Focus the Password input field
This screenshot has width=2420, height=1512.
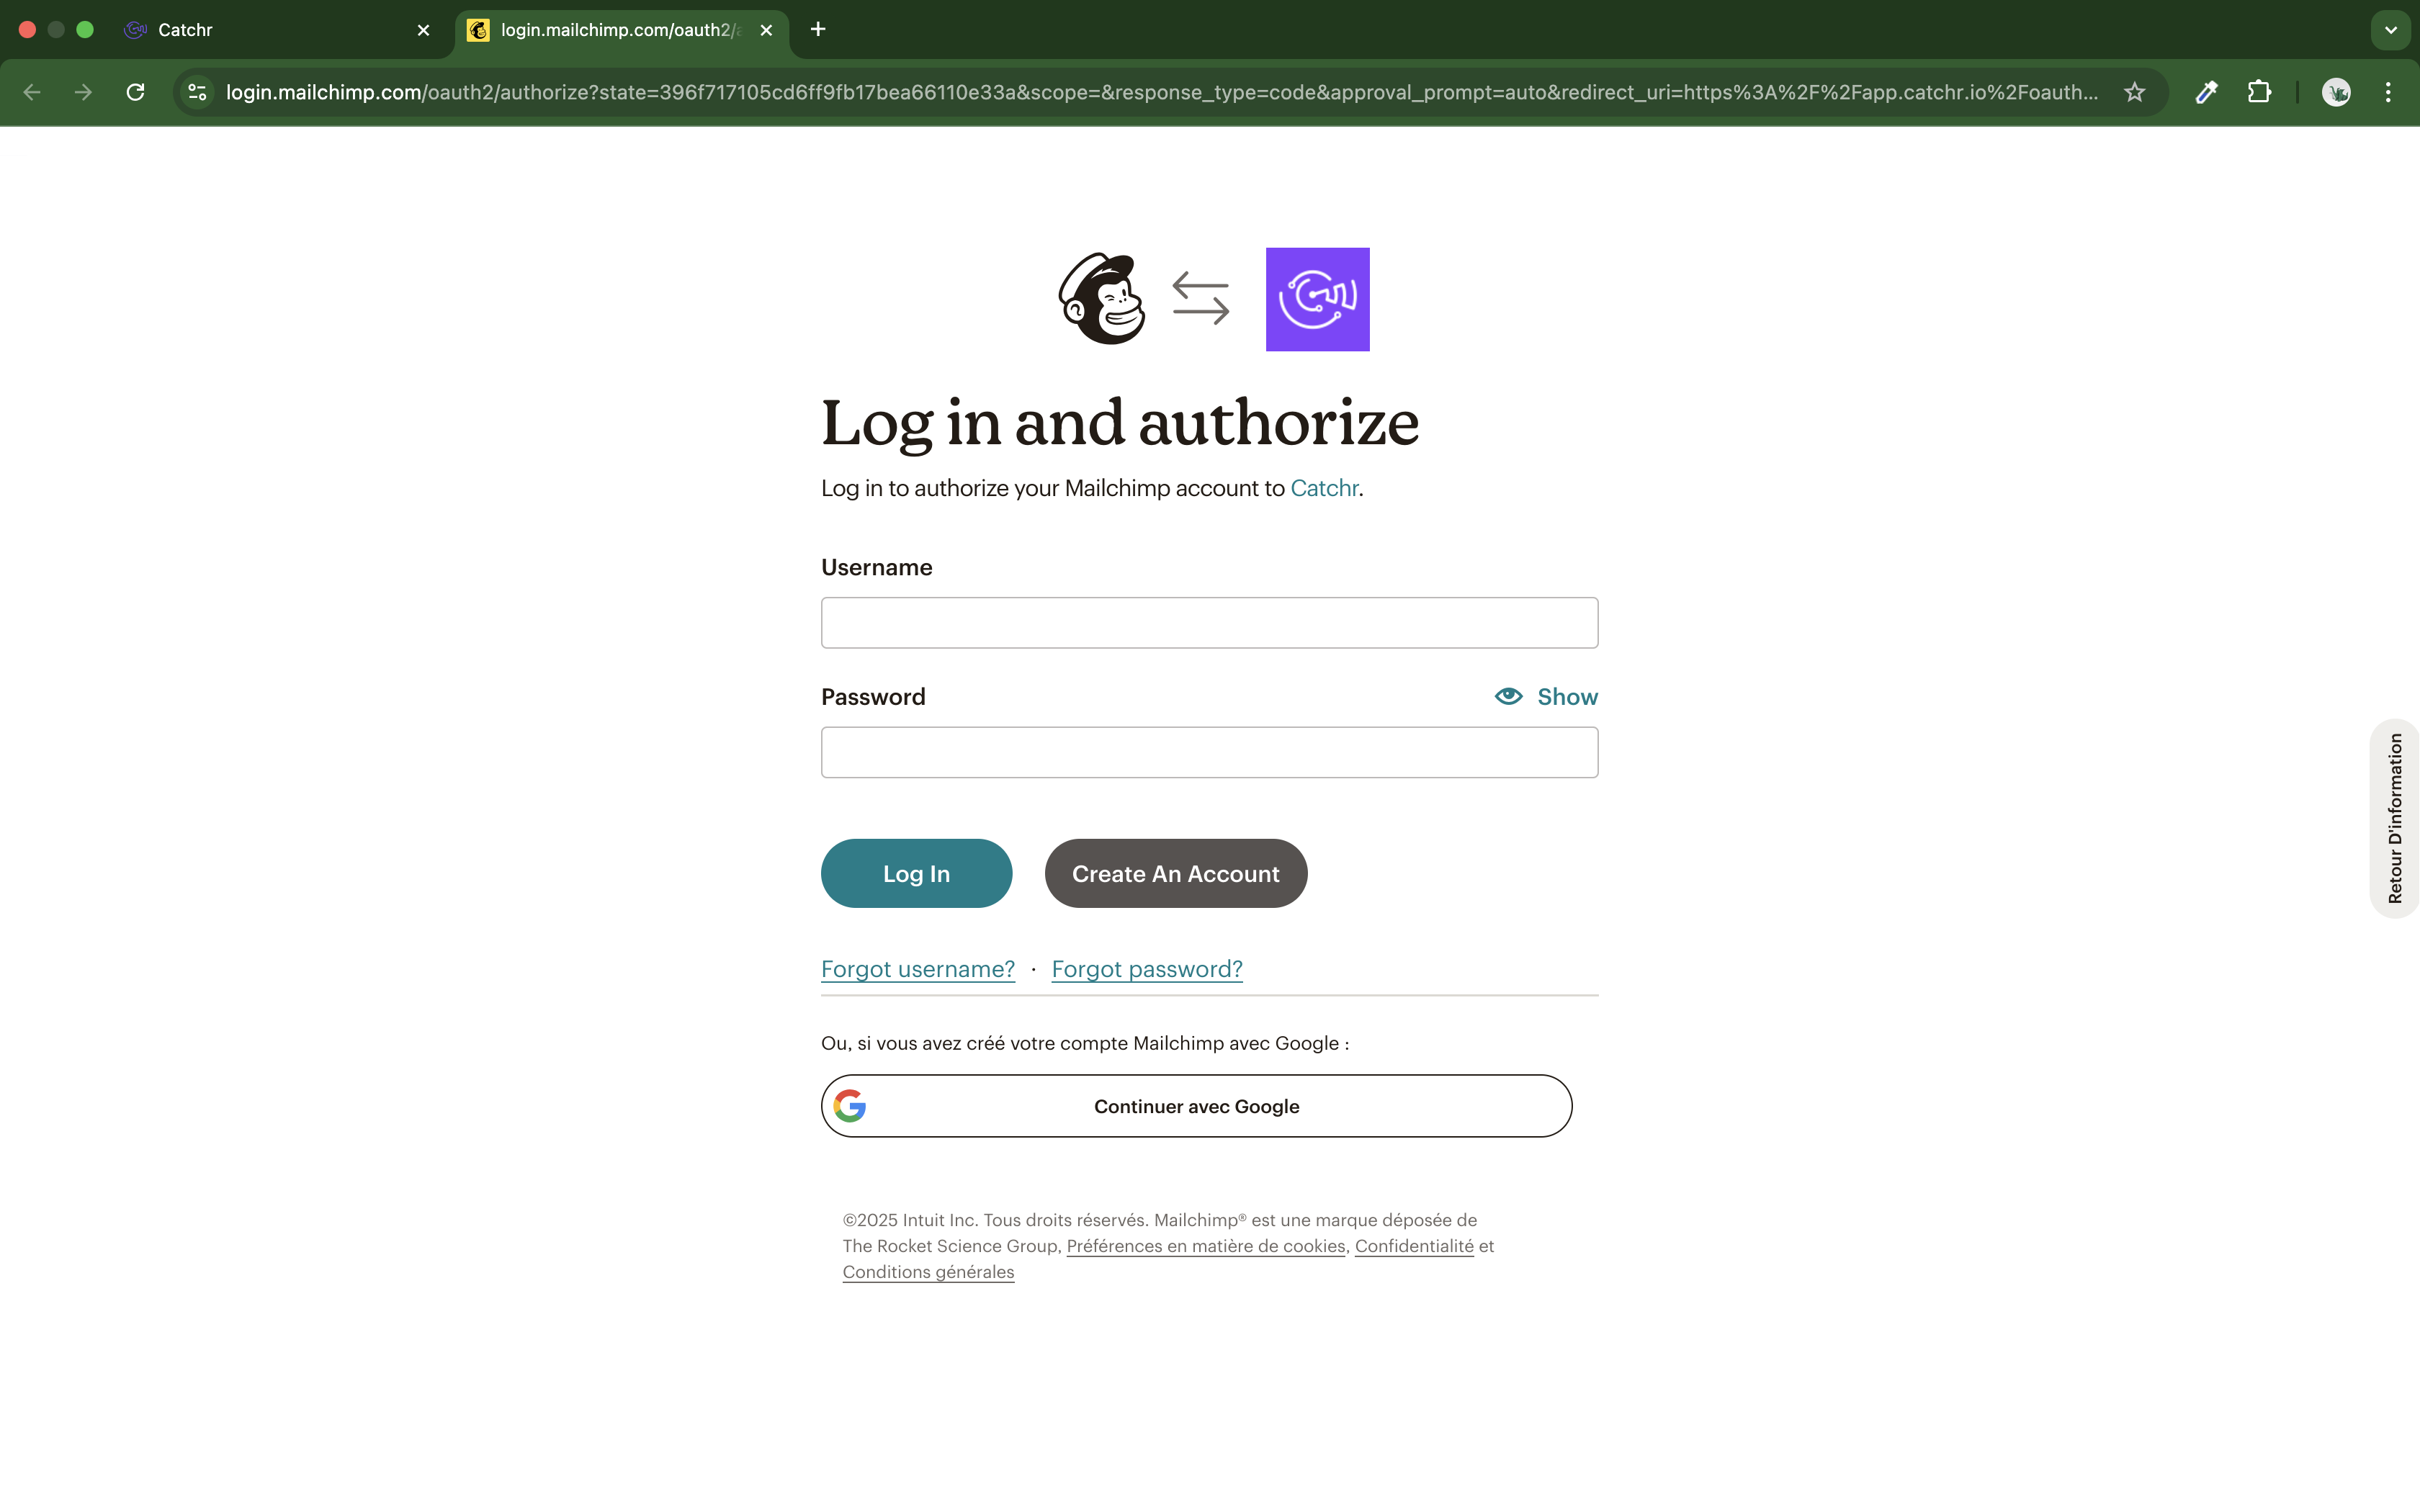pyautogui.click(x=1209, y=752)
